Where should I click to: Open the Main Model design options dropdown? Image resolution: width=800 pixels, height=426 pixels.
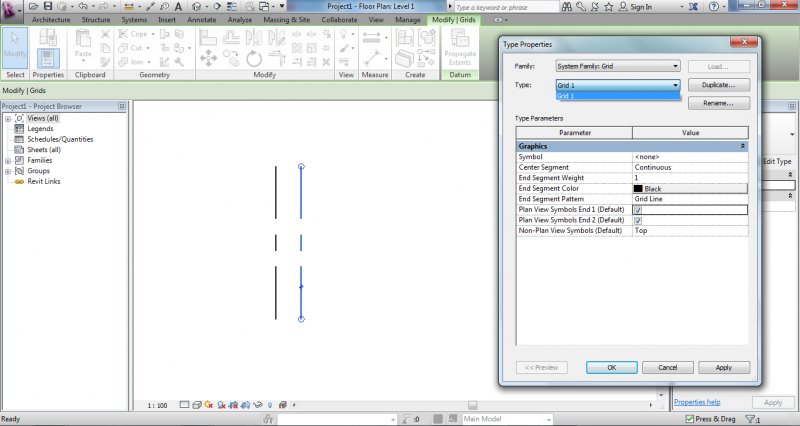pyautogui.click(x=507, y=419)
